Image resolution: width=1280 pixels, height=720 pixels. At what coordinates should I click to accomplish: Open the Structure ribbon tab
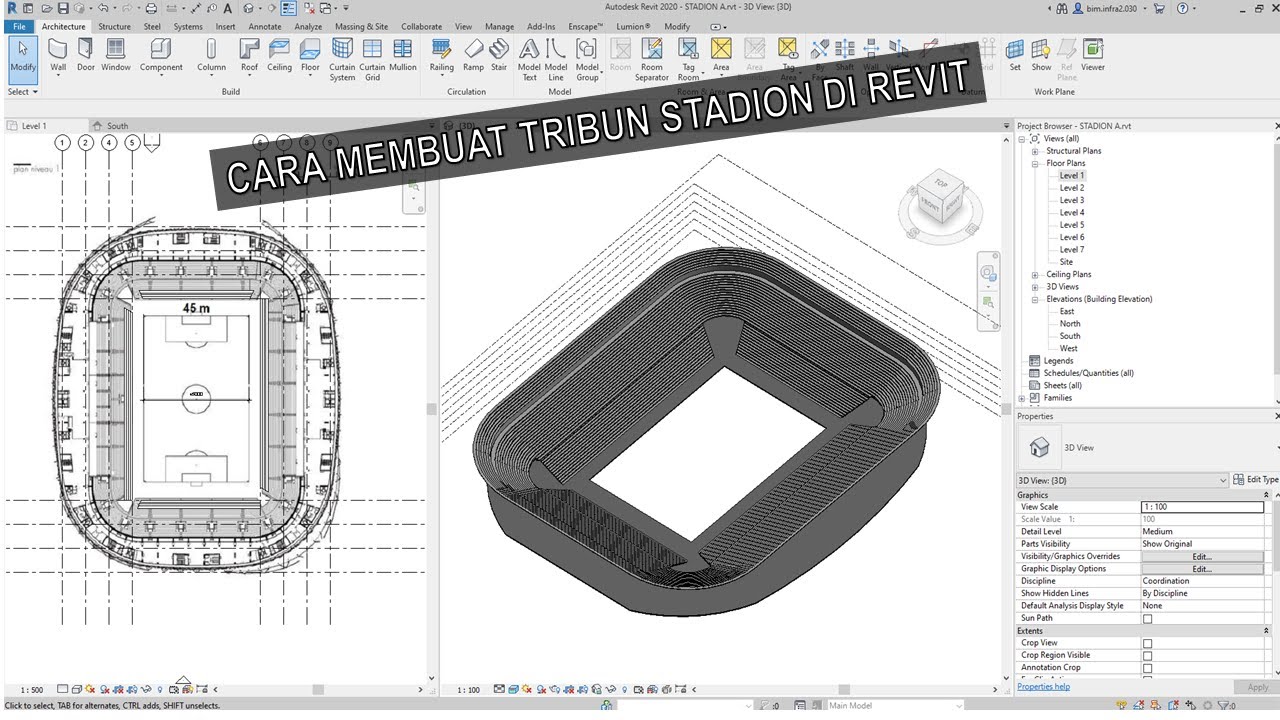[x=114, y=27]
